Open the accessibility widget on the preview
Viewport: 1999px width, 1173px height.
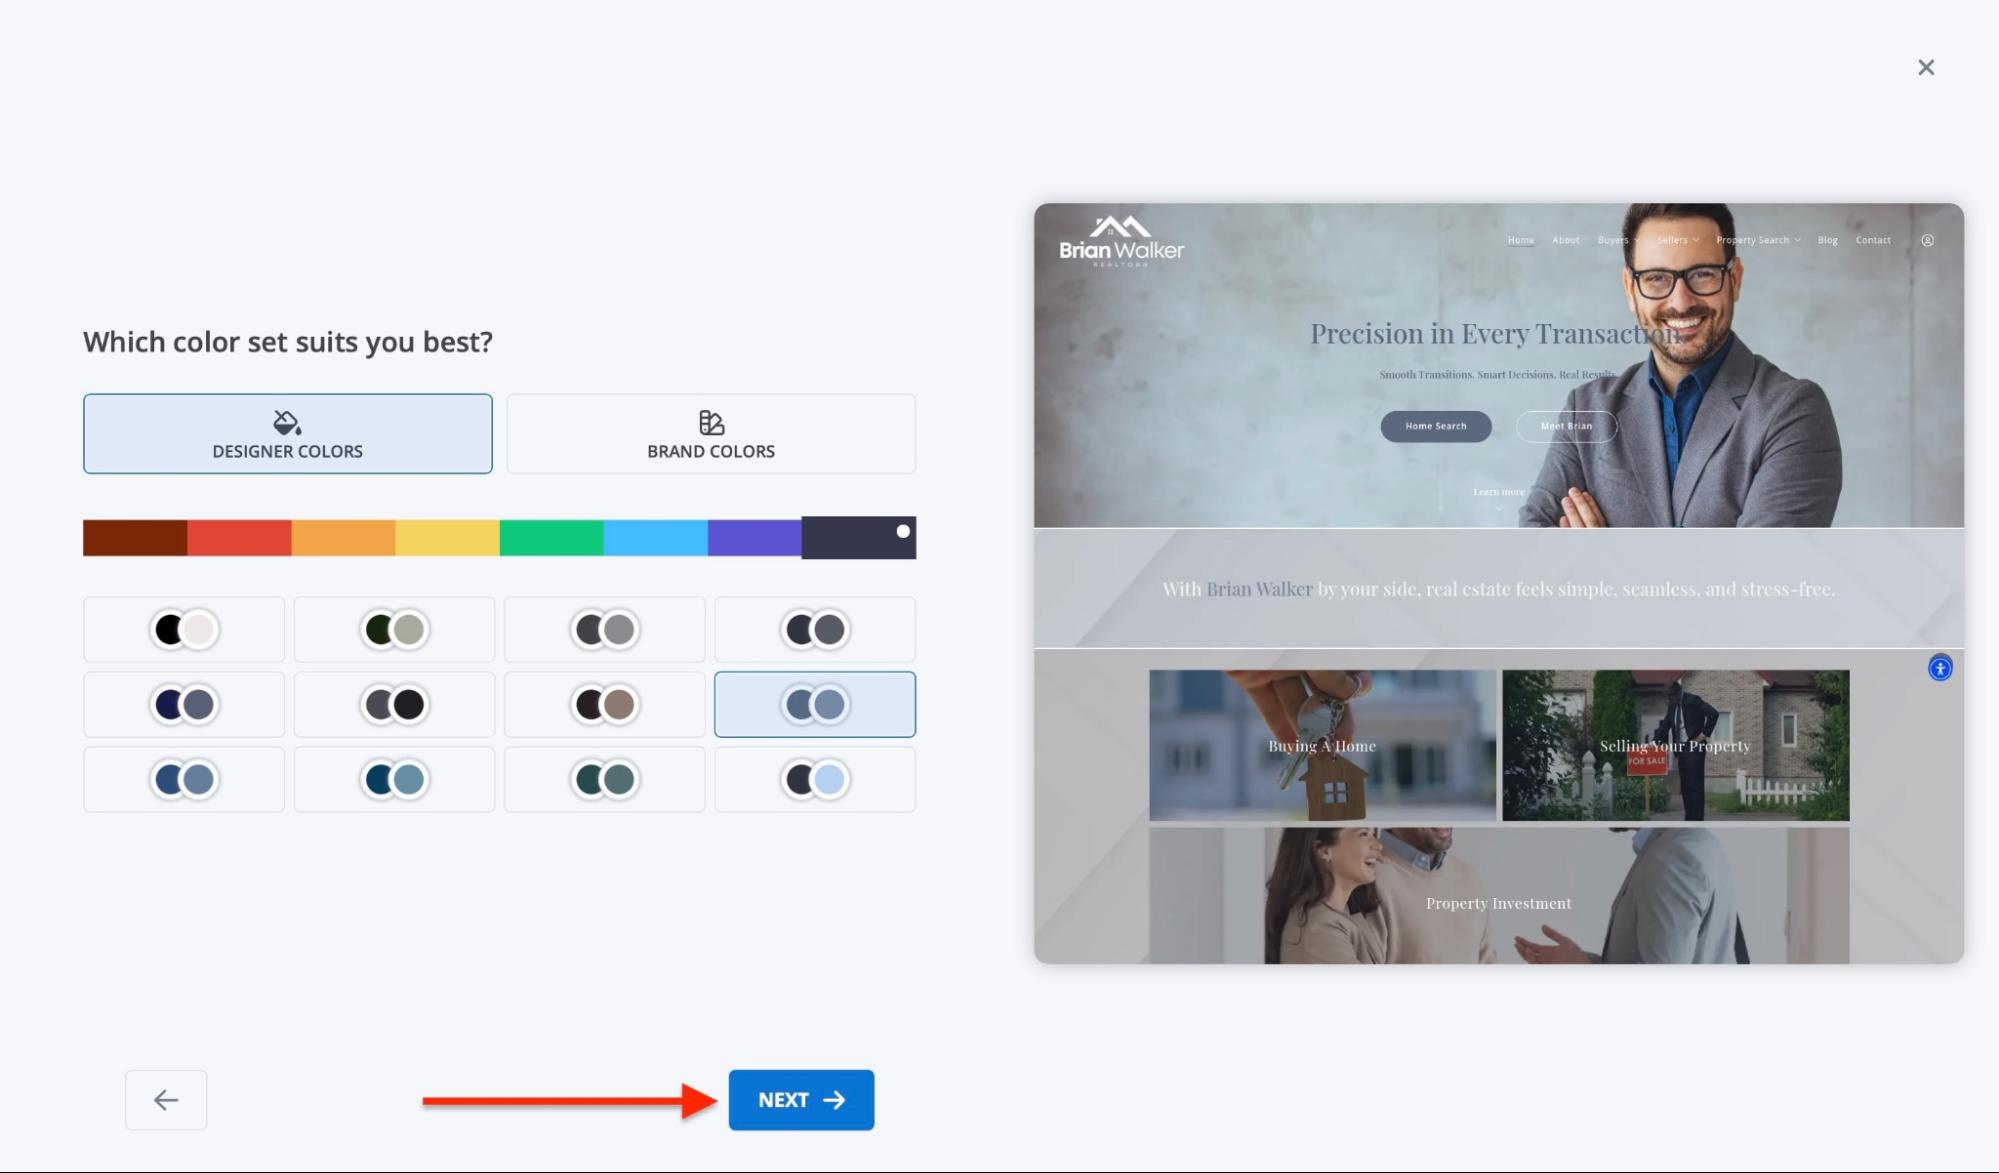(1938, 667)
